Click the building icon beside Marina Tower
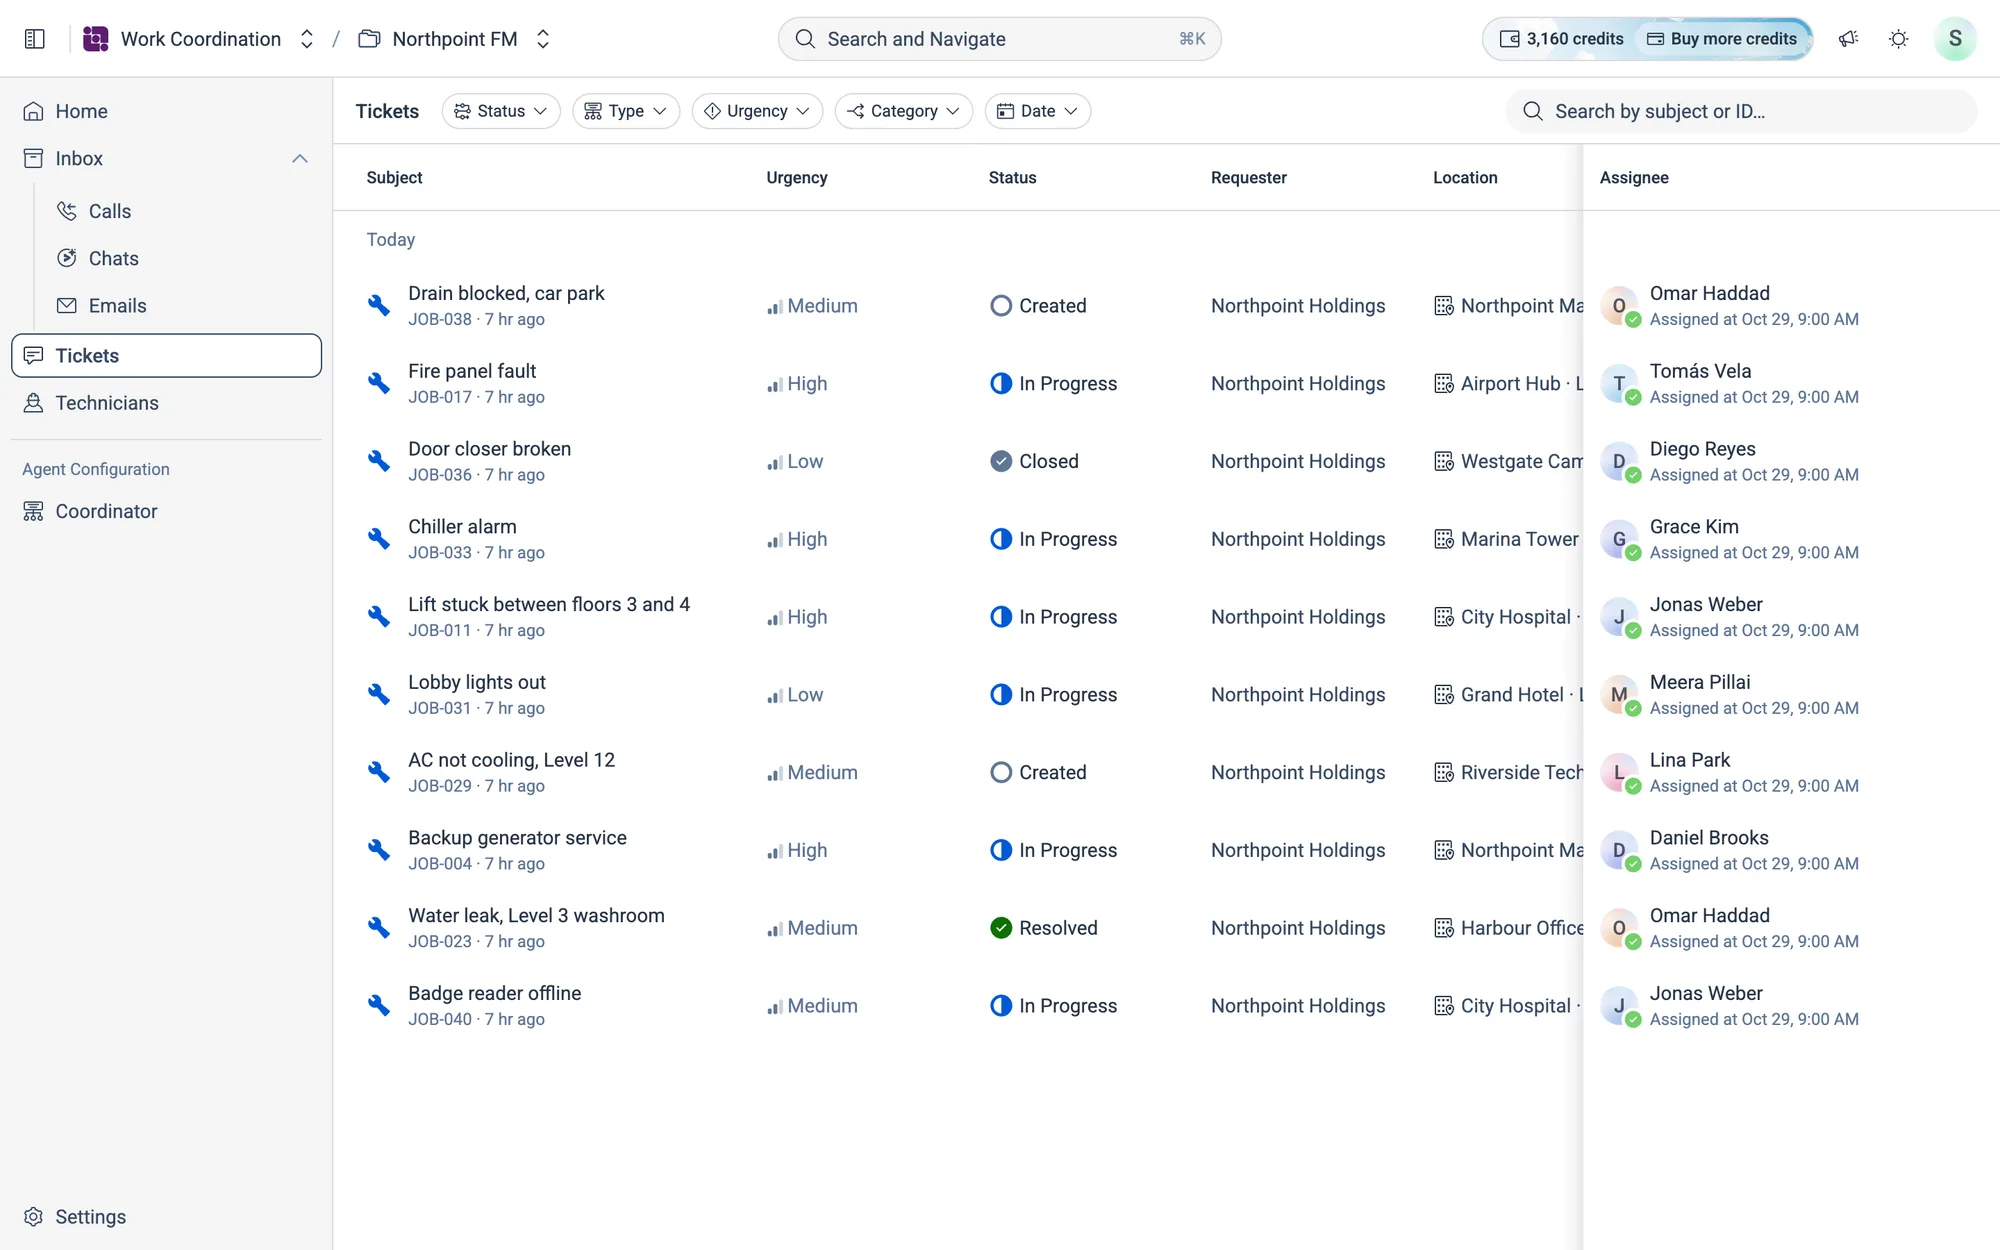 tap(1443, 539)
